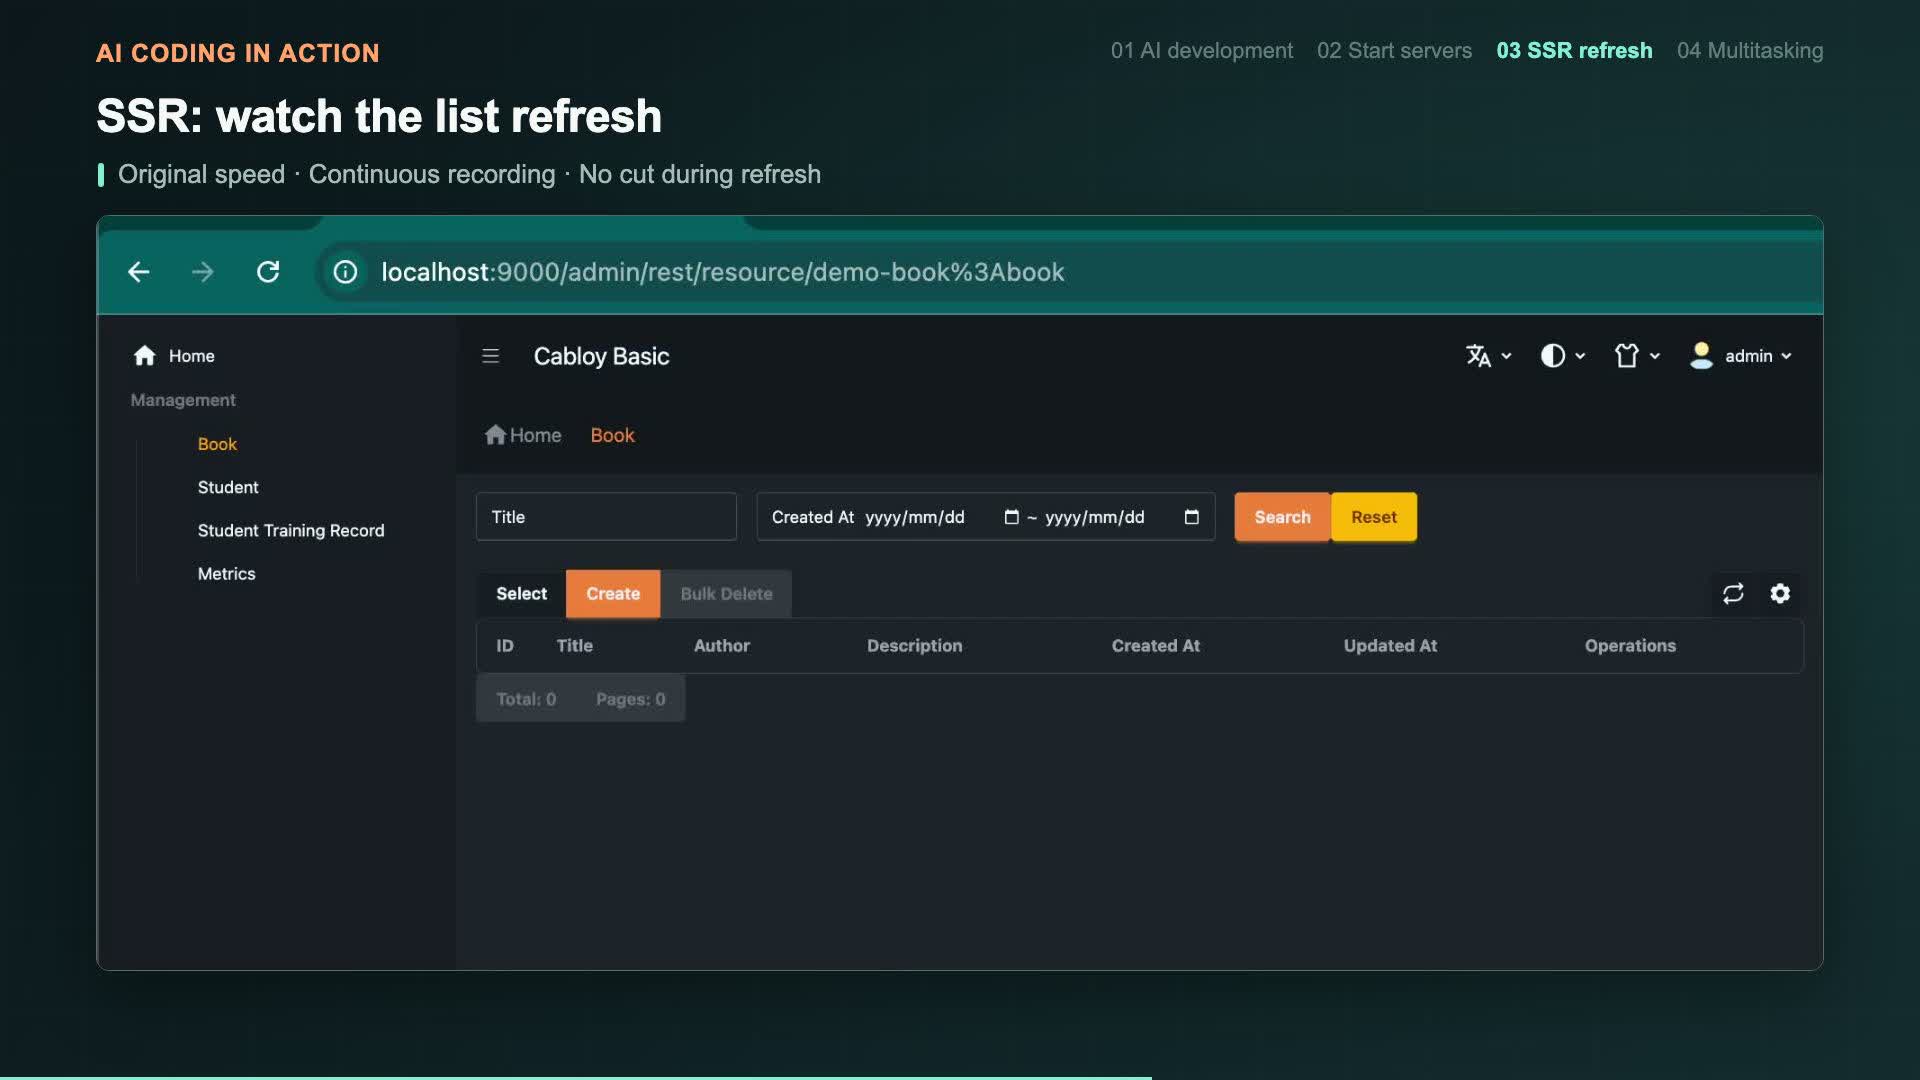Click the Updated At column header

[x=1390, y=646]
